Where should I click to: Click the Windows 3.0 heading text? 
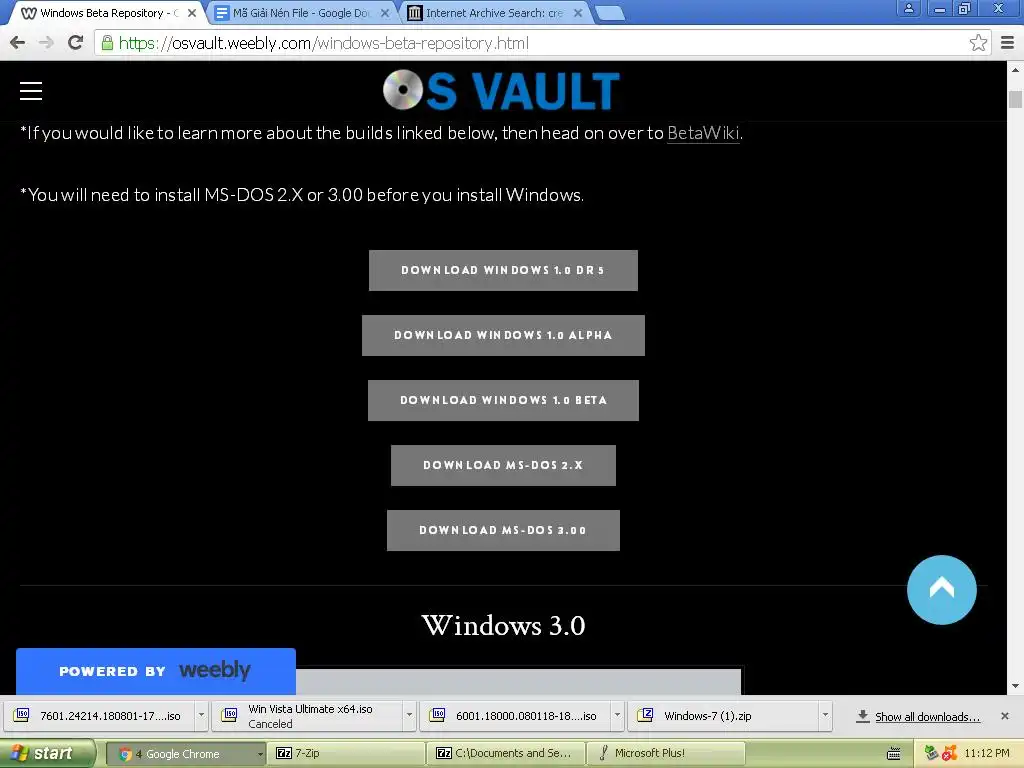click(x=503, y=625)
